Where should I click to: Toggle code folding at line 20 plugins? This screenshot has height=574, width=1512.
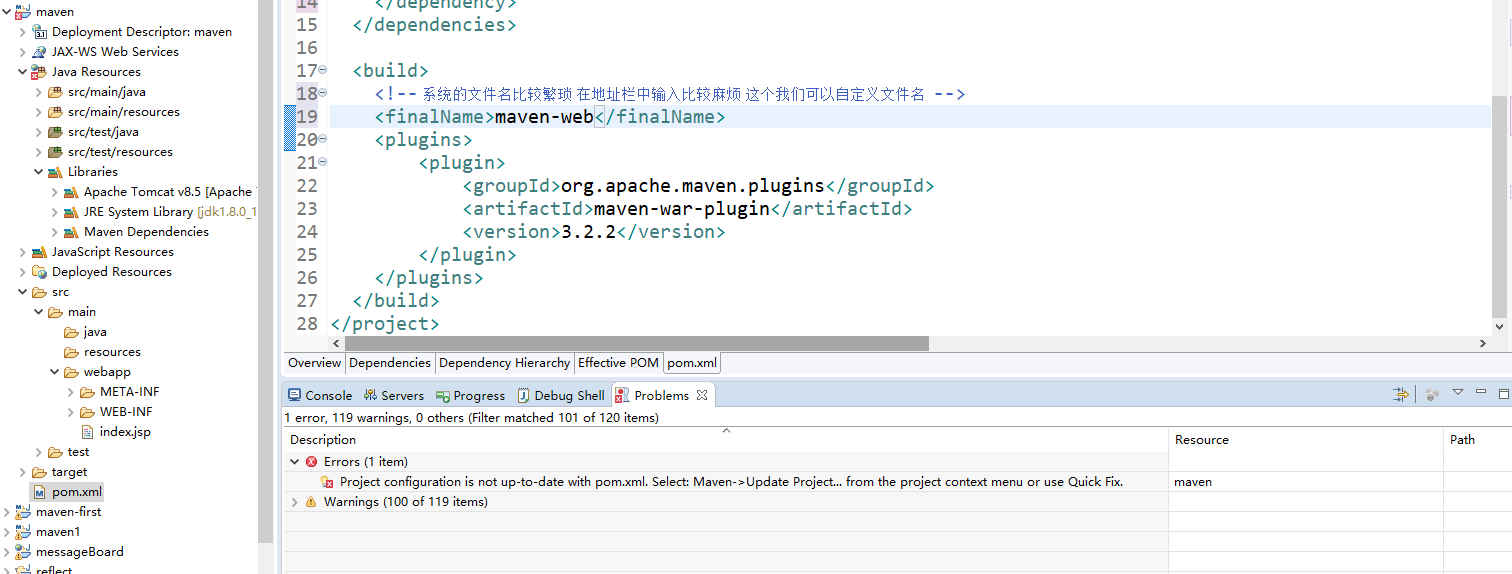(x=322, y=139)
